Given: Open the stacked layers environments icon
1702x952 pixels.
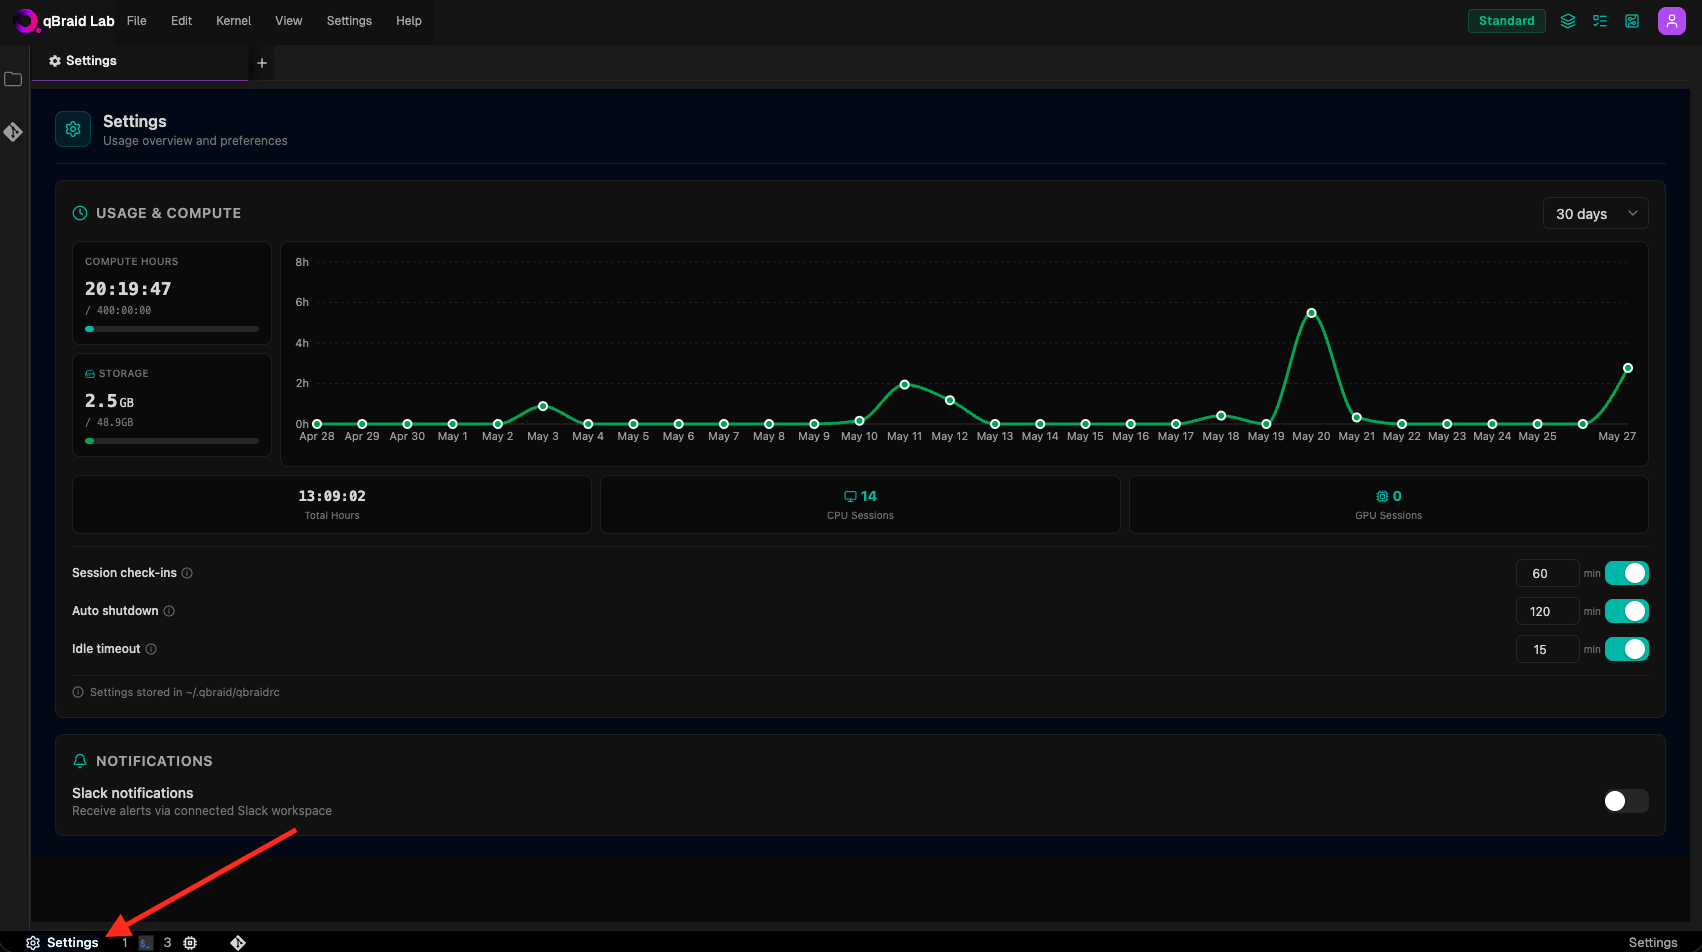Looking at the screenshot, I should click(x=1568, y=21).
